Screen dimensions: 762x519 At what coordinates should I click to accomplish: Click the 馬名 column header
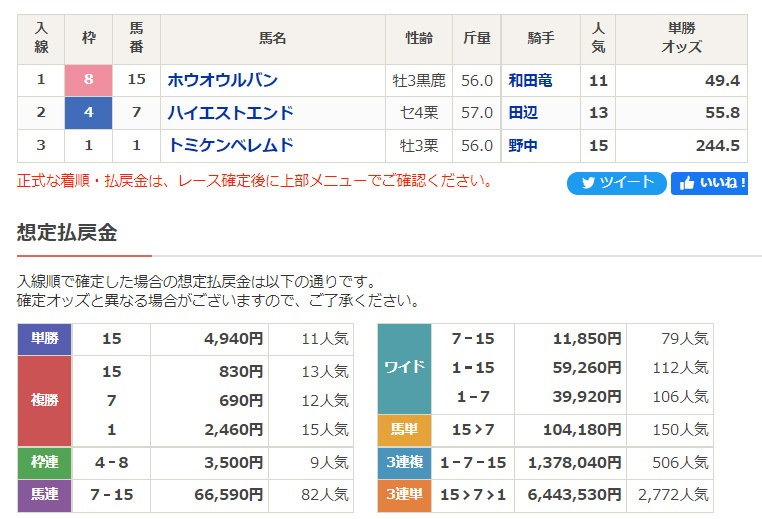273,38
